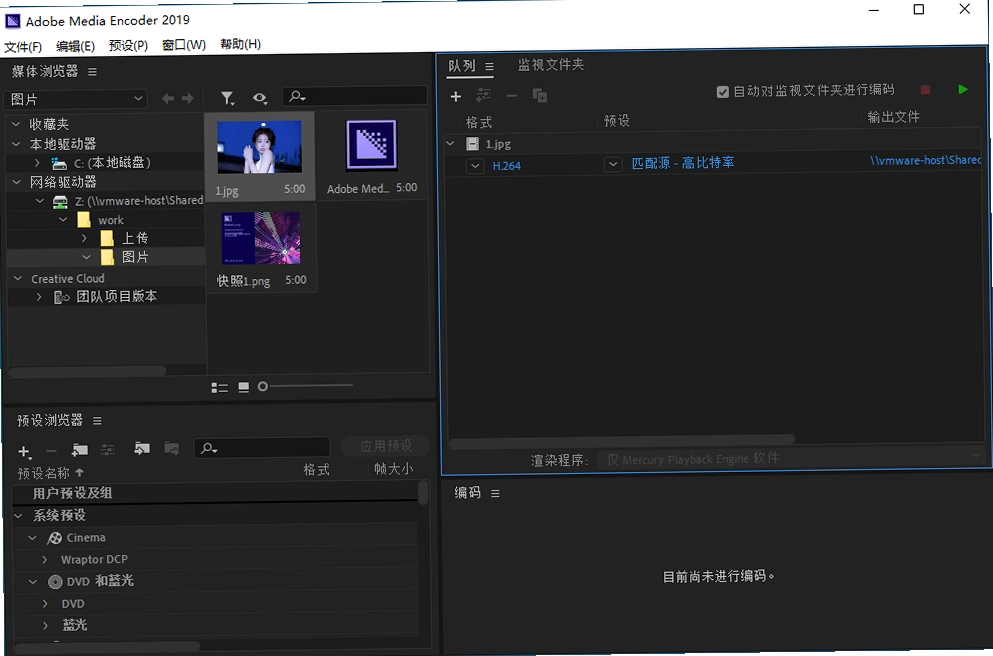
Task: Open the 图片 location dropdown
Action: point(75,99)
